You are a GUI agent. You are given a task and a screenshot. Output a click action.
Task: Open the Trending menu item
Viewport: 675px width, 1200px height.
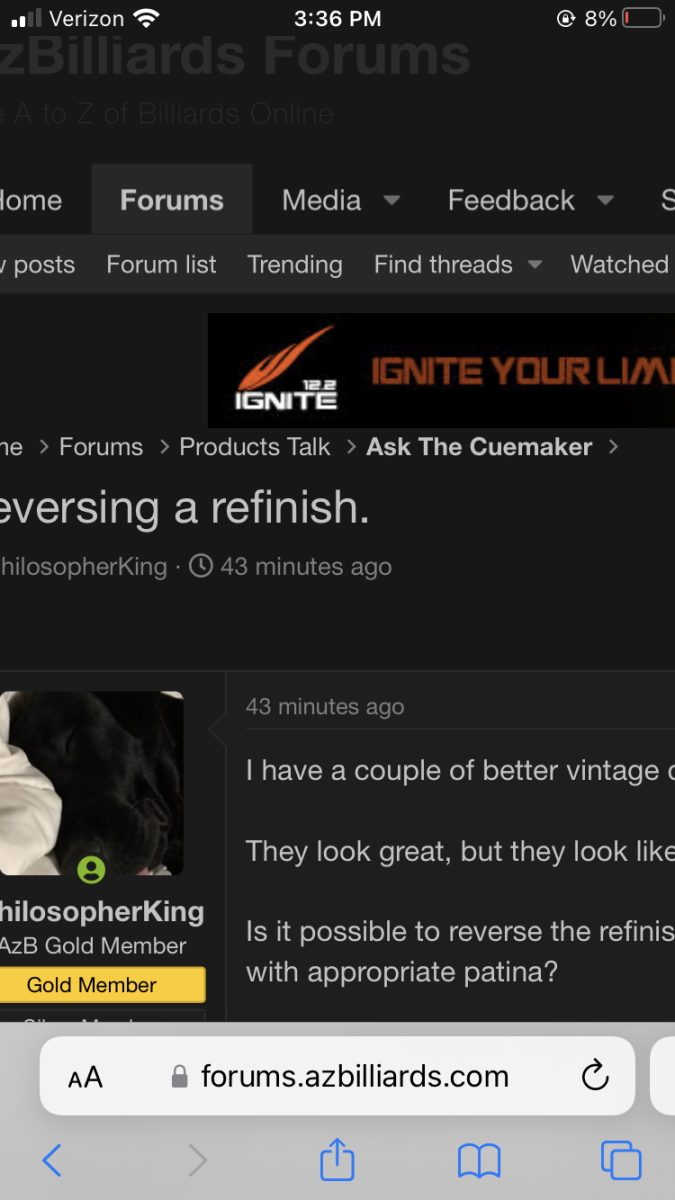pos(295,265)
